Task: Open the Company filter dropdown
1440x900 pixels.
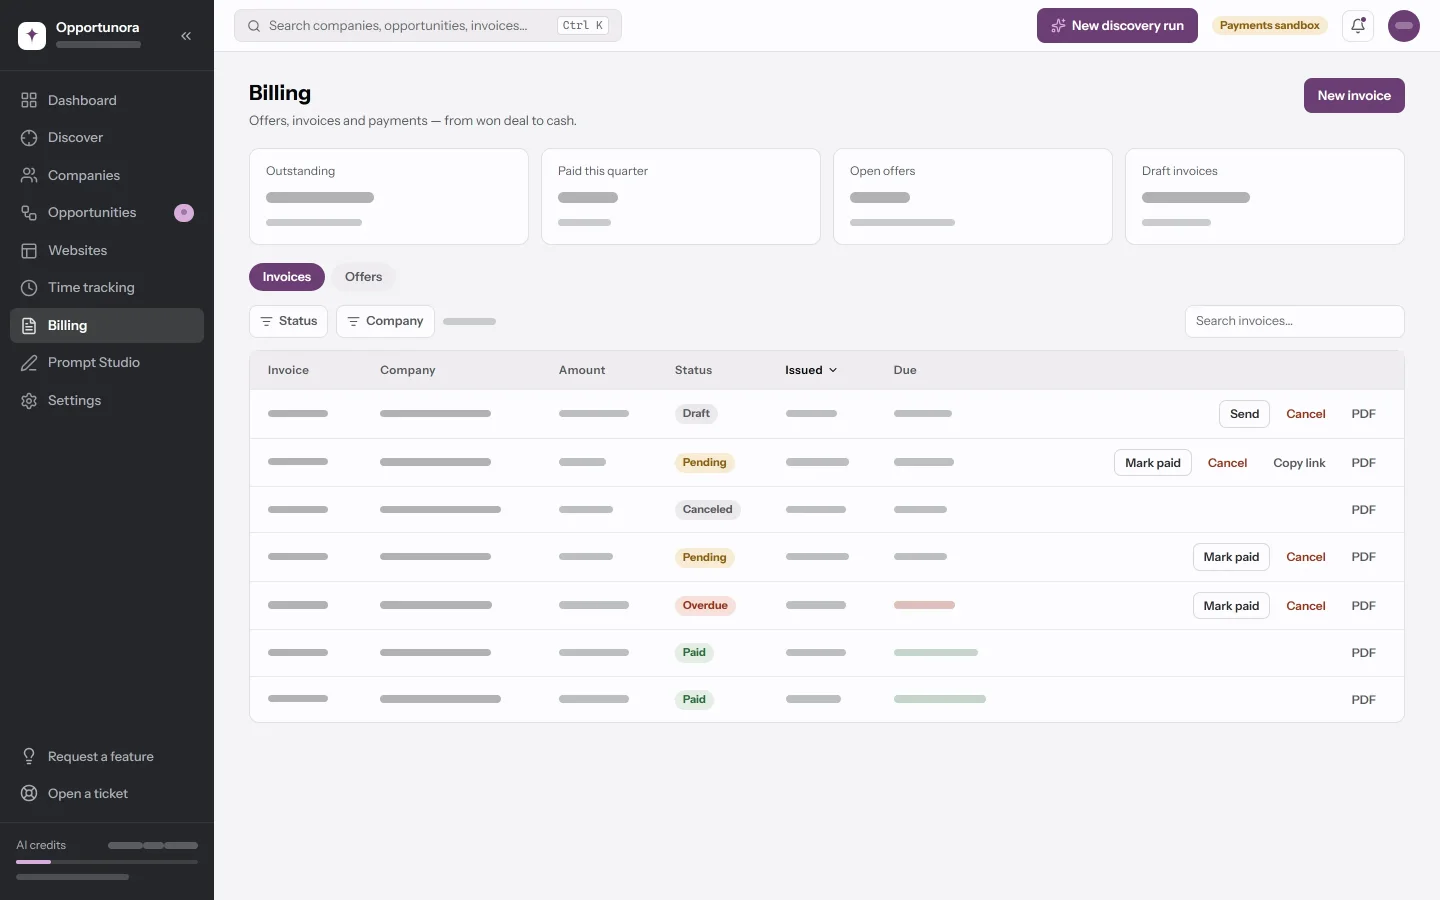Action: coord(385,321)
